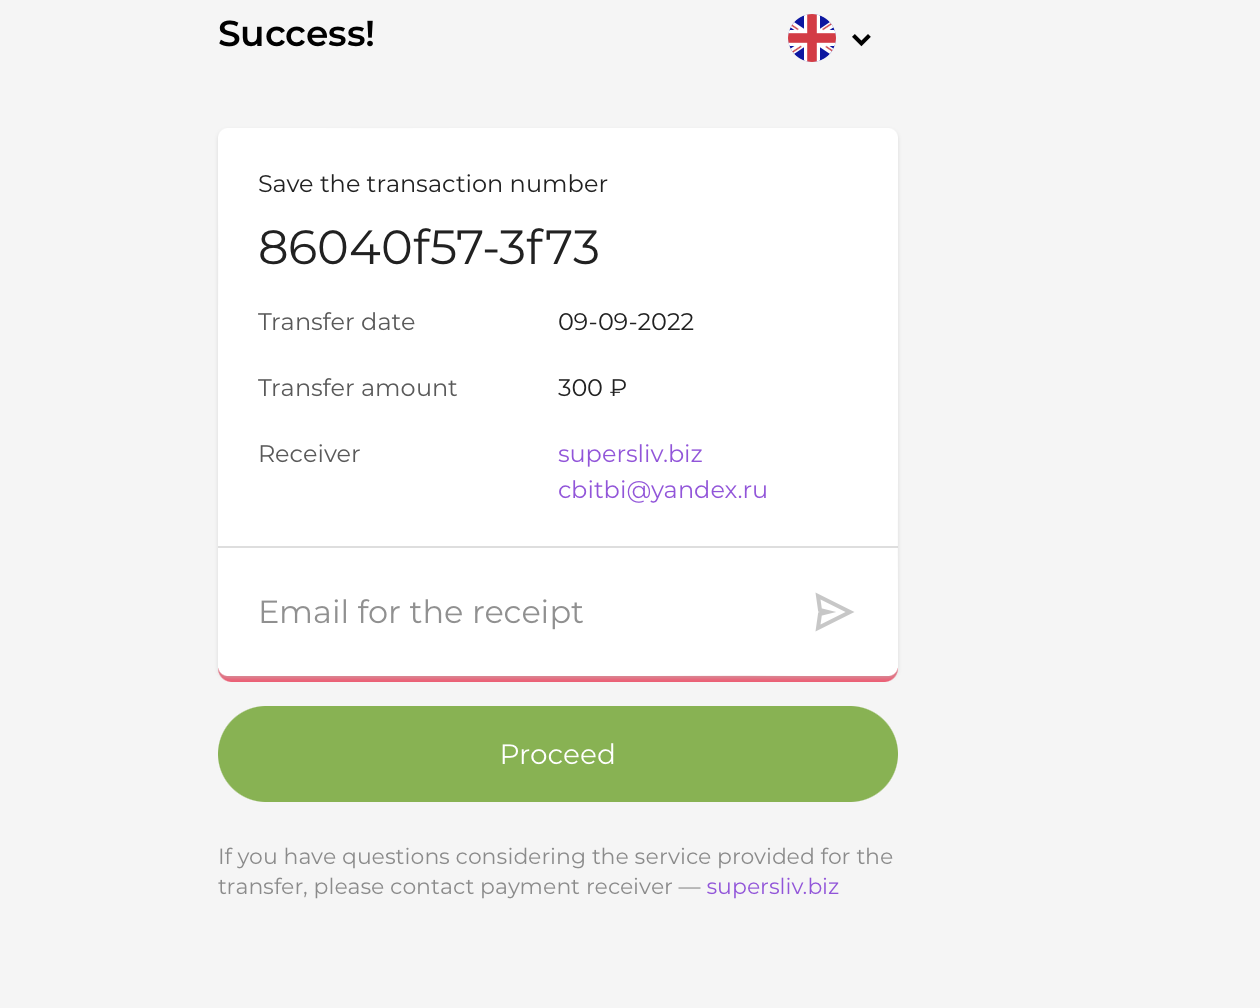Click the Transfer amount label

tap(357, 388)
